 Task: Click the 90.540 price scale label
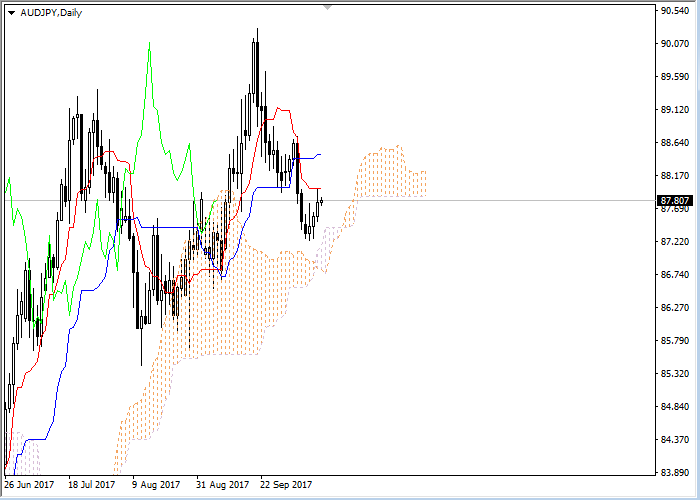click(x=675, y=11)
